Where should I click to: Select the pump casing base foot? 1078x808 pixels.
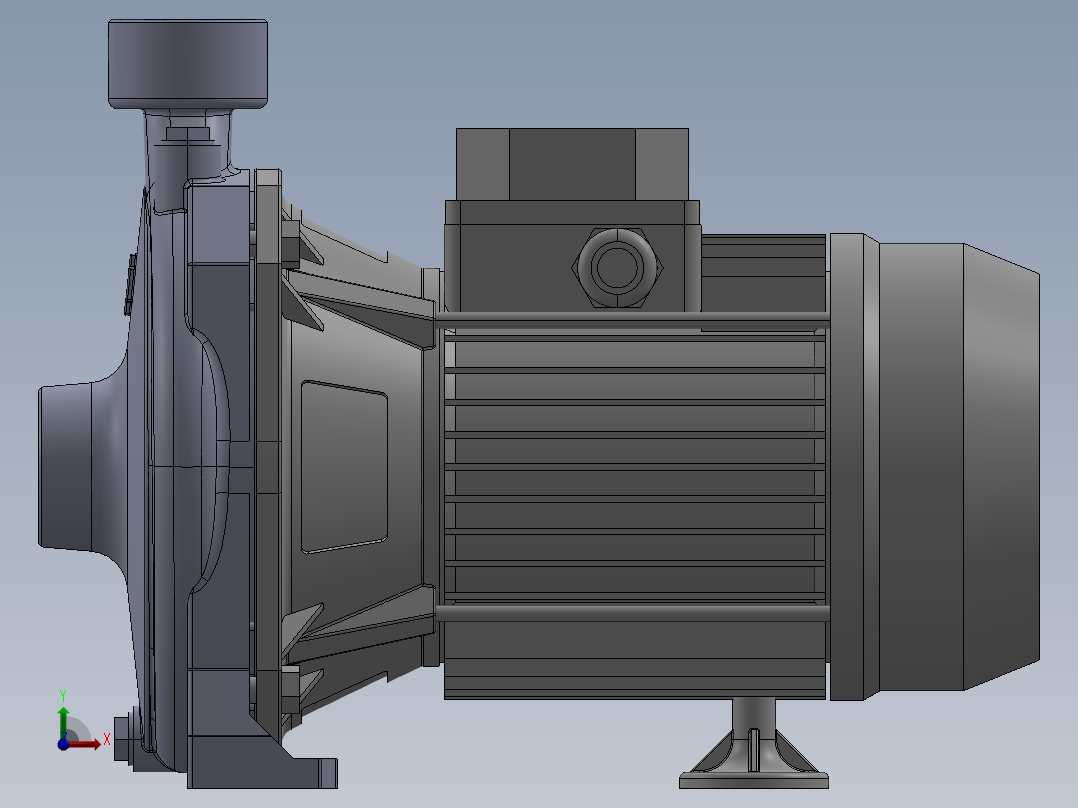tap(261, 763)
